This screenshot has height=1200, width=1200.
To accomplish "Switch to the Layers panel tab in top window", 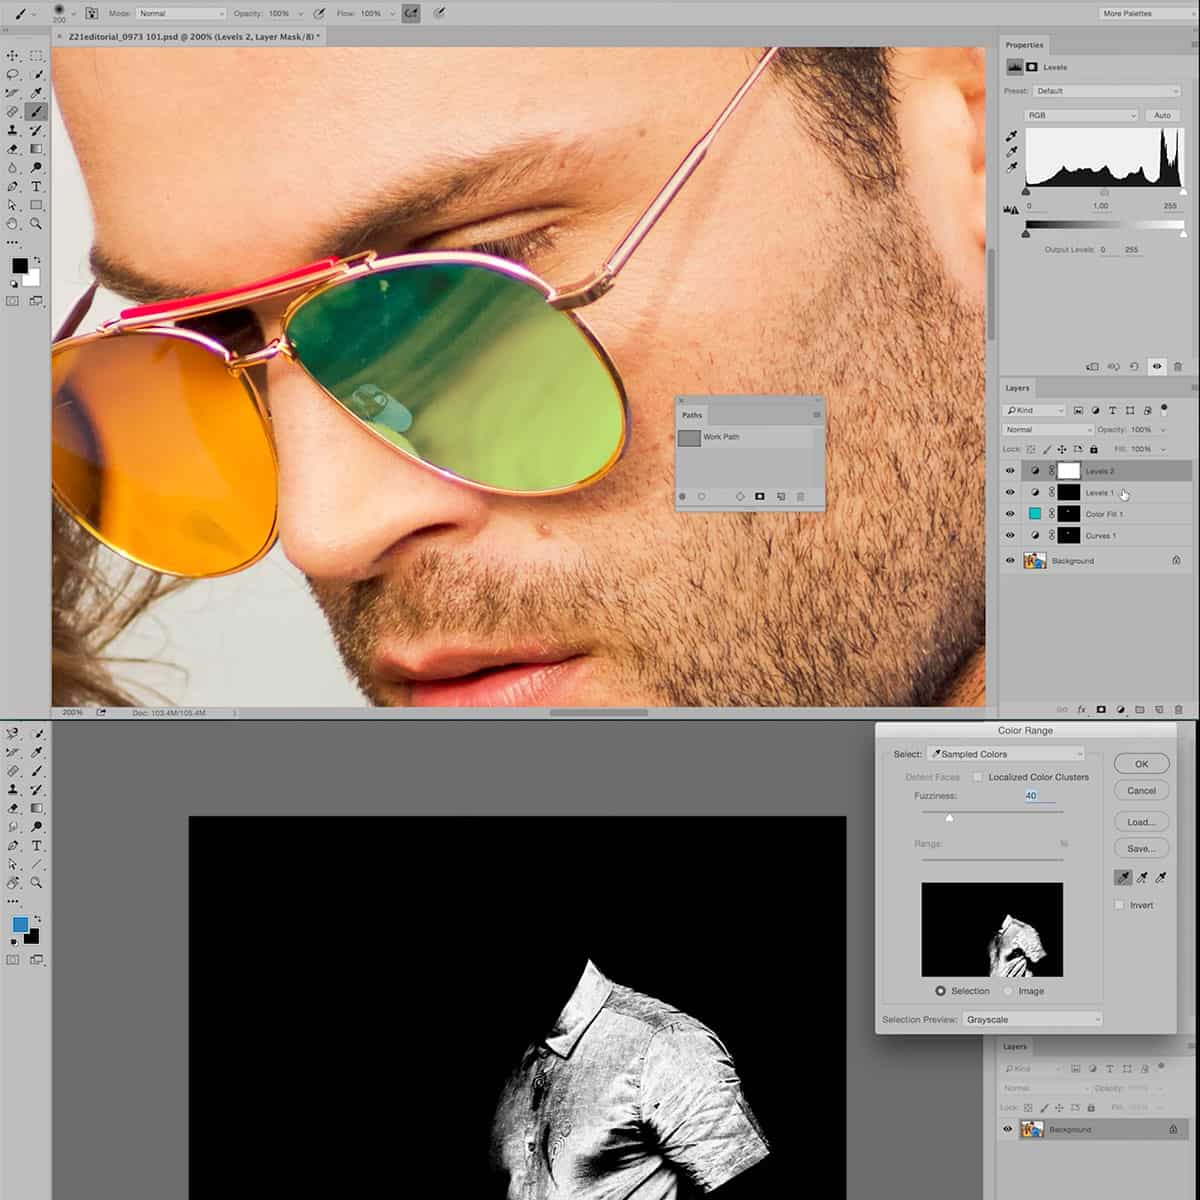I will 1017,388.
